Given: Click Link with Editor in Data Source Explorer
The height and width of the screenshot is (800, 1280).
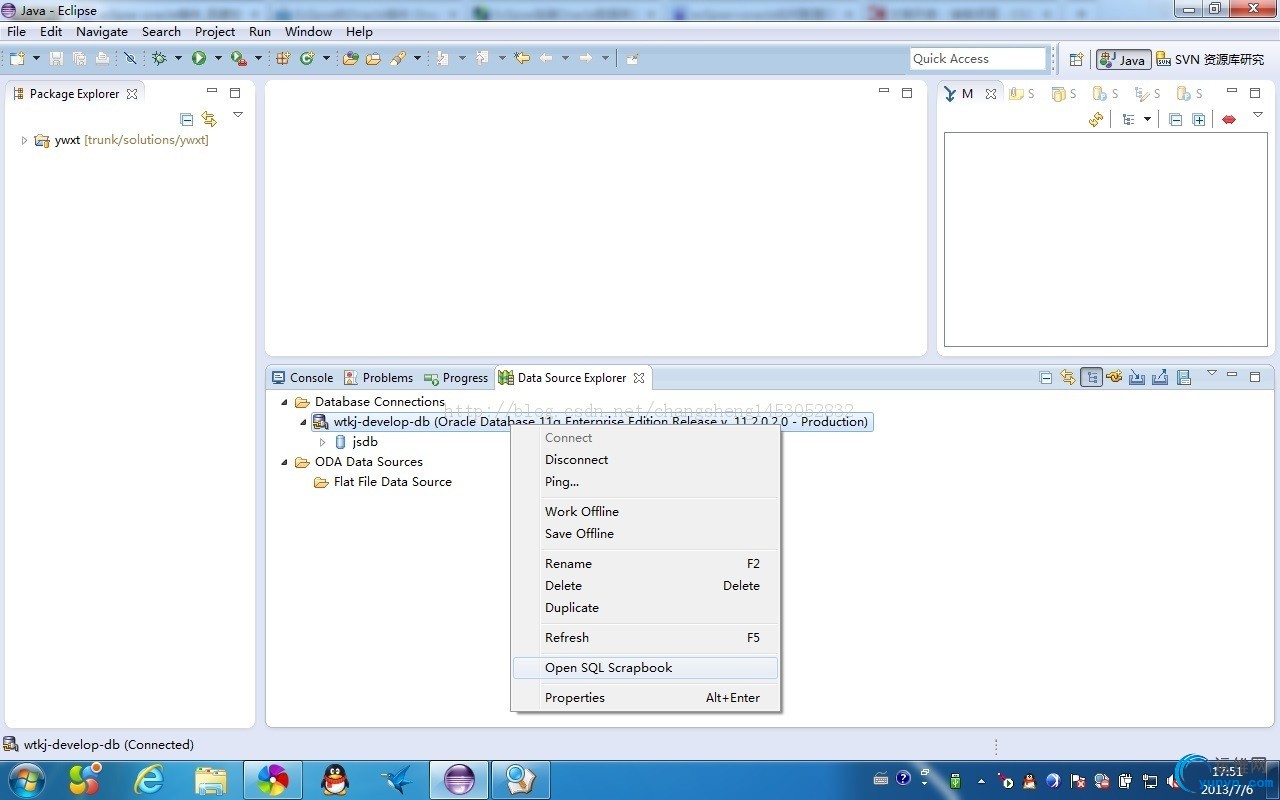Looking at the screenshot, I should point(1068,377).
